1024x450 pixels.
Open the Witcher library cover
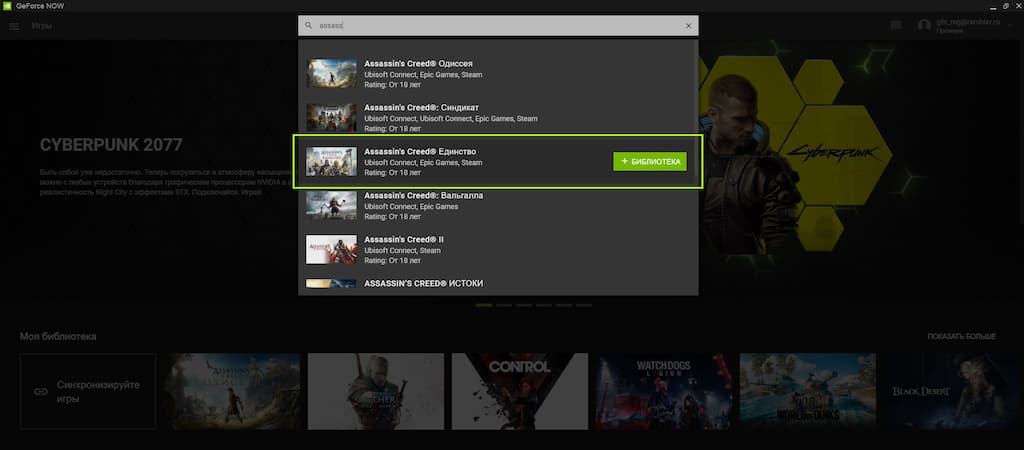pos(376,391)
